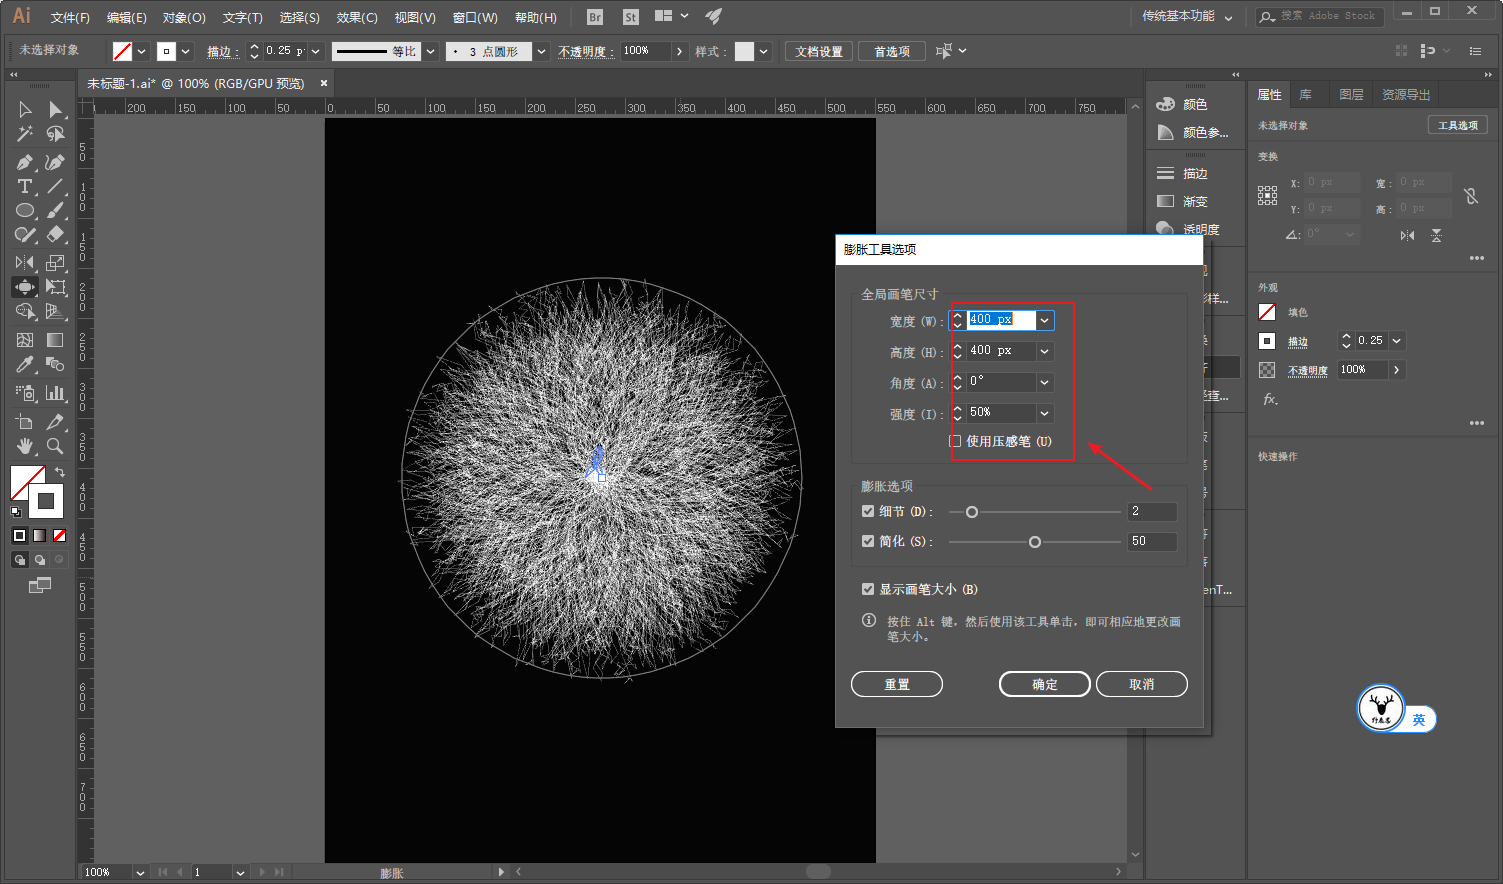Expand the 高度 (H) dropdown arrow

(1045, 351)
